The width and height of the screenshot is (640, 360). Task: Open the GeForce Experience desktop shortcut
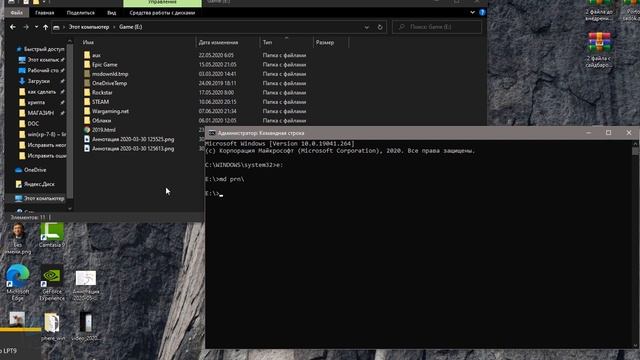(52, 282)
